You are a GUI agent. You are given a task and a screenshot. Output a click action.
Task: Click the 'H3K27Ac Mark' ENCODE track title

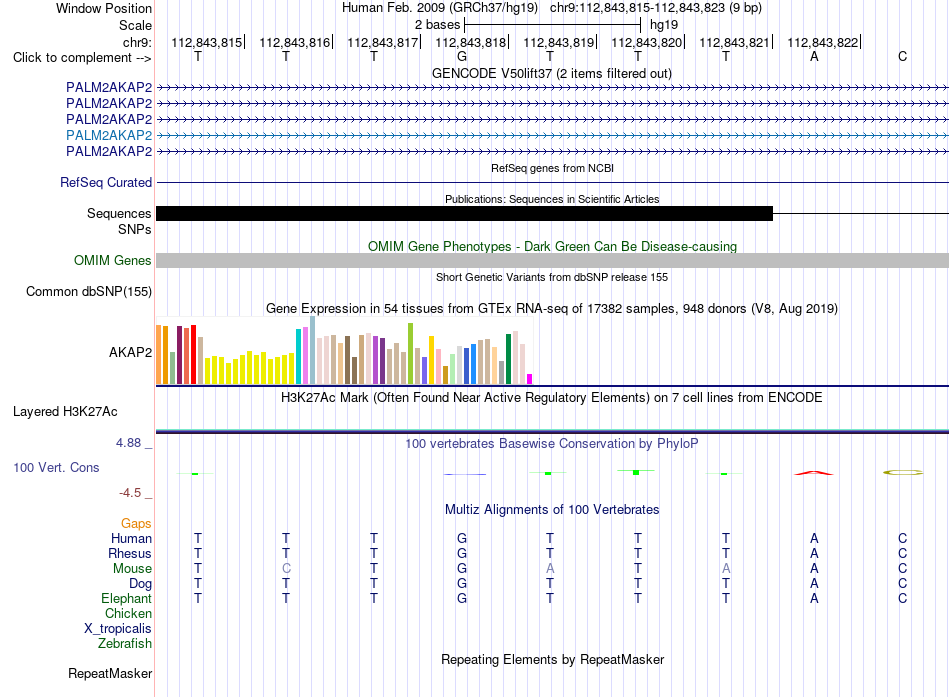click(x=552, y=398)
